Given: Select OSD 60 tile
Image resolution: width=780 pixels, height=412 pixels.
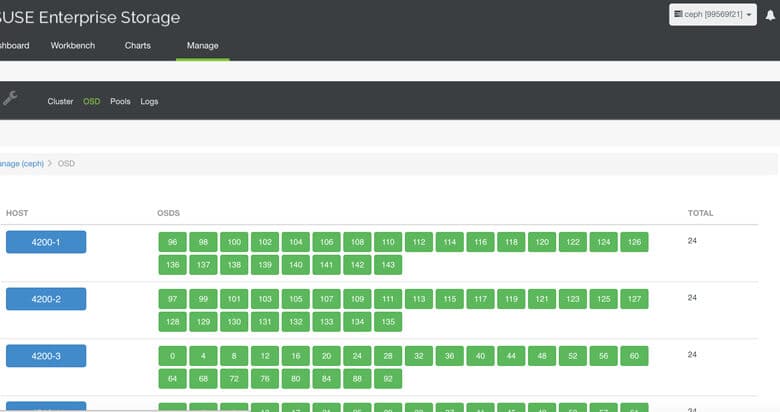Looking at the screenshot, I should [x=634, y=356].
